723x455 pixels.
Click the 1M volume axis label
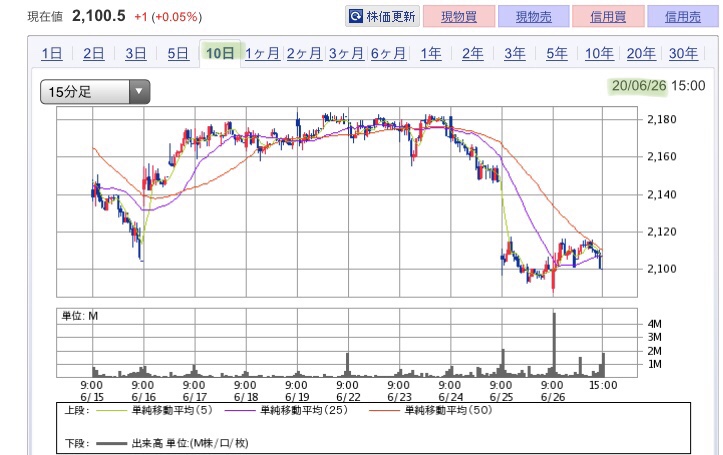point(655,364)
